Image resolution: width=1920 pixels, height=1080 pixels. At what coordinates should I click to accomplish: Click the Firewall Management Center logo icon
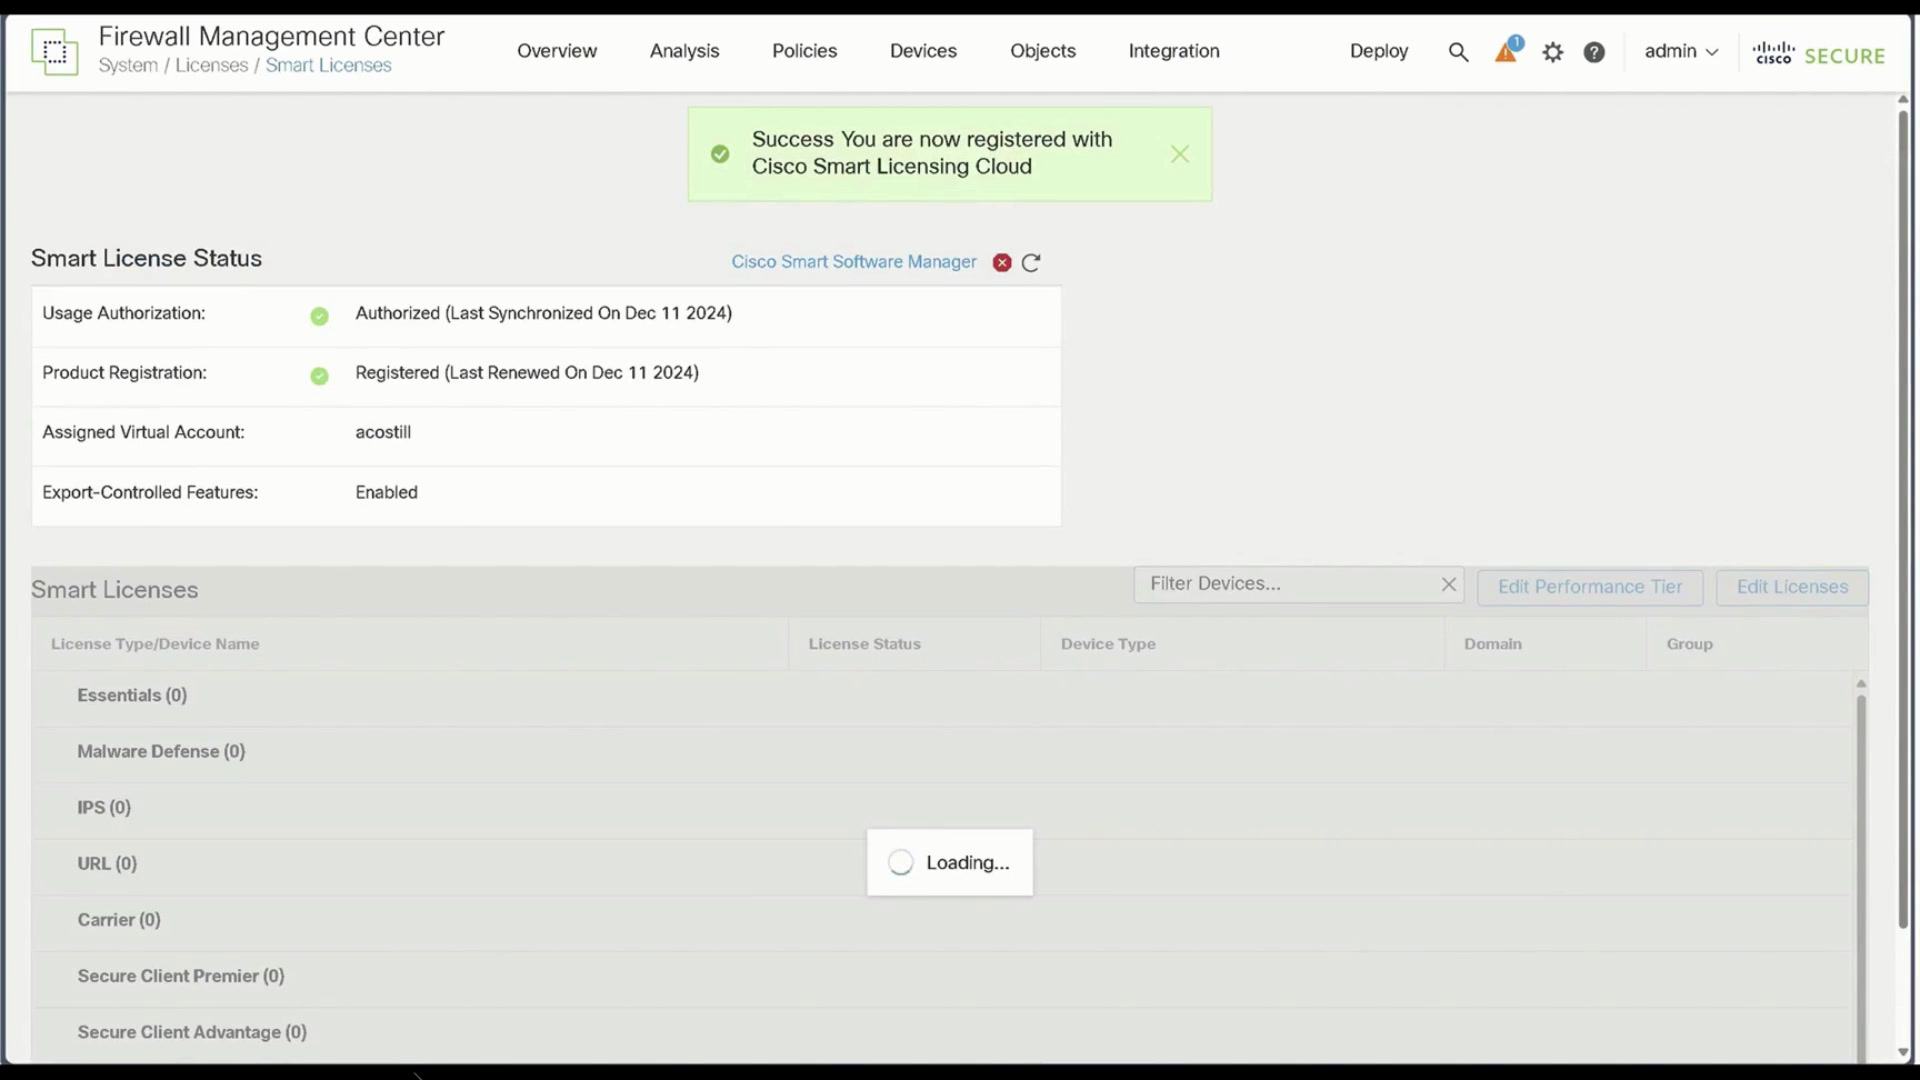point(54,51)
